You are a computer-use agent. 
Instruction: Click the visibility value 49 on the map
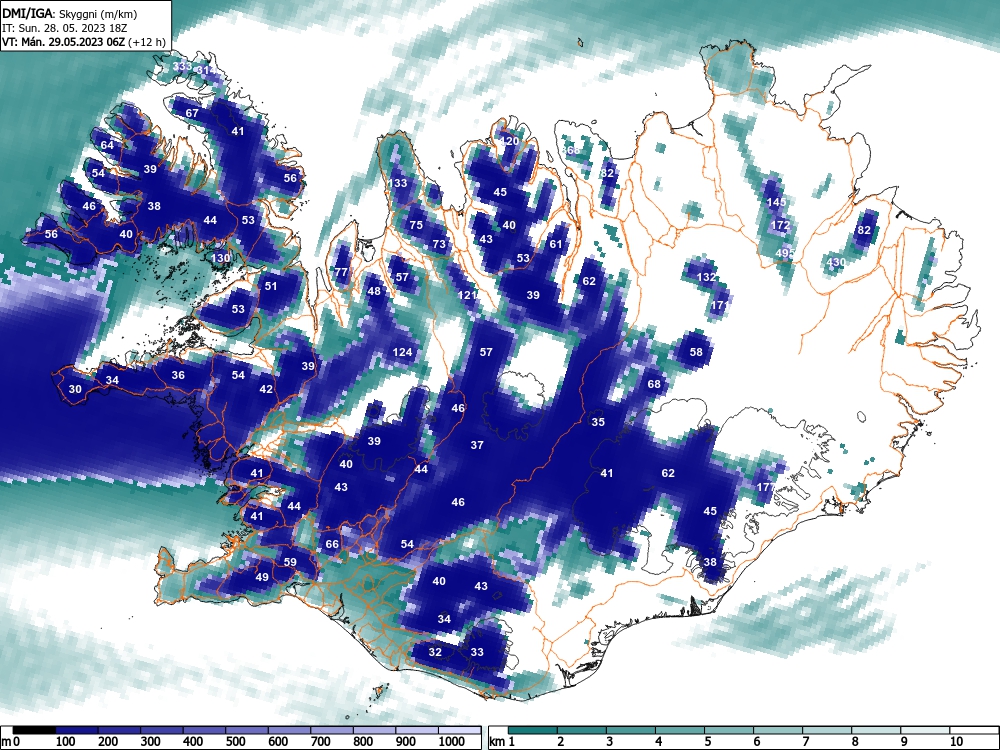tap(261, 577)
